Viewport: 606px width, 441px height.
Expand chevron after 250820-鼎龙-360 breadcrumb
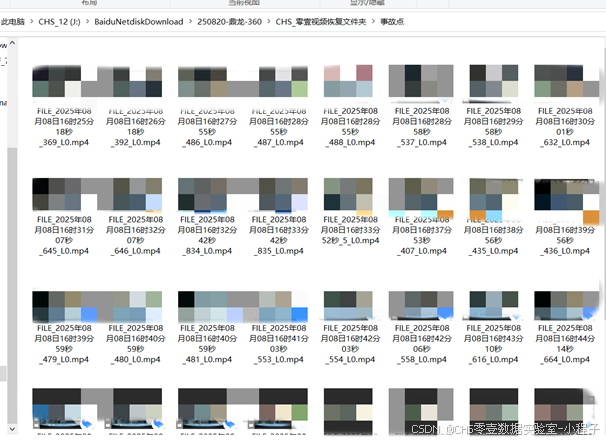point(269,22)
